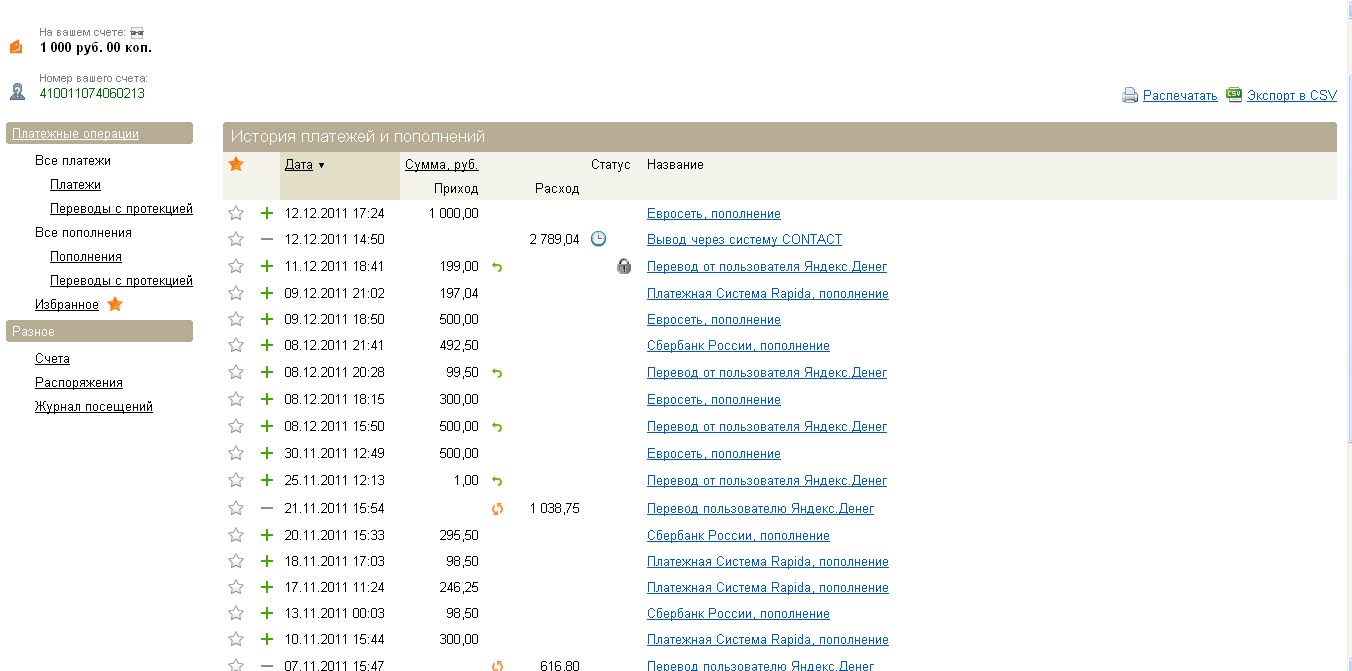Open Вывод через систему CONTACT transaction link

tap(744, 240)
